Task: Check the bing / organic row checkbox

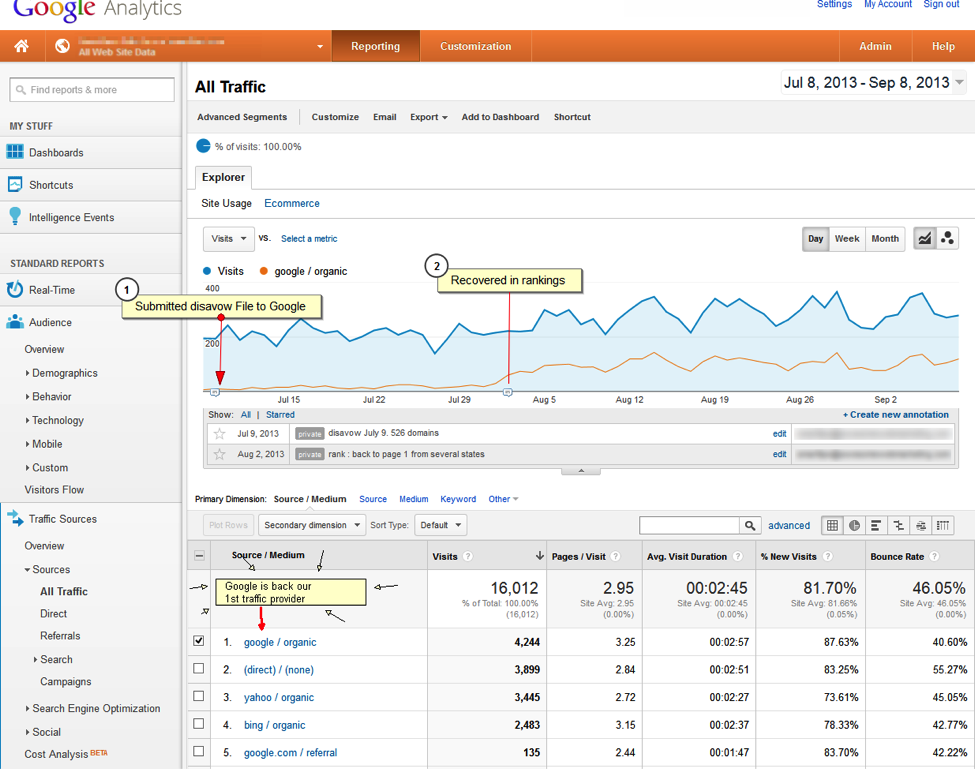Action: point(198,724)
